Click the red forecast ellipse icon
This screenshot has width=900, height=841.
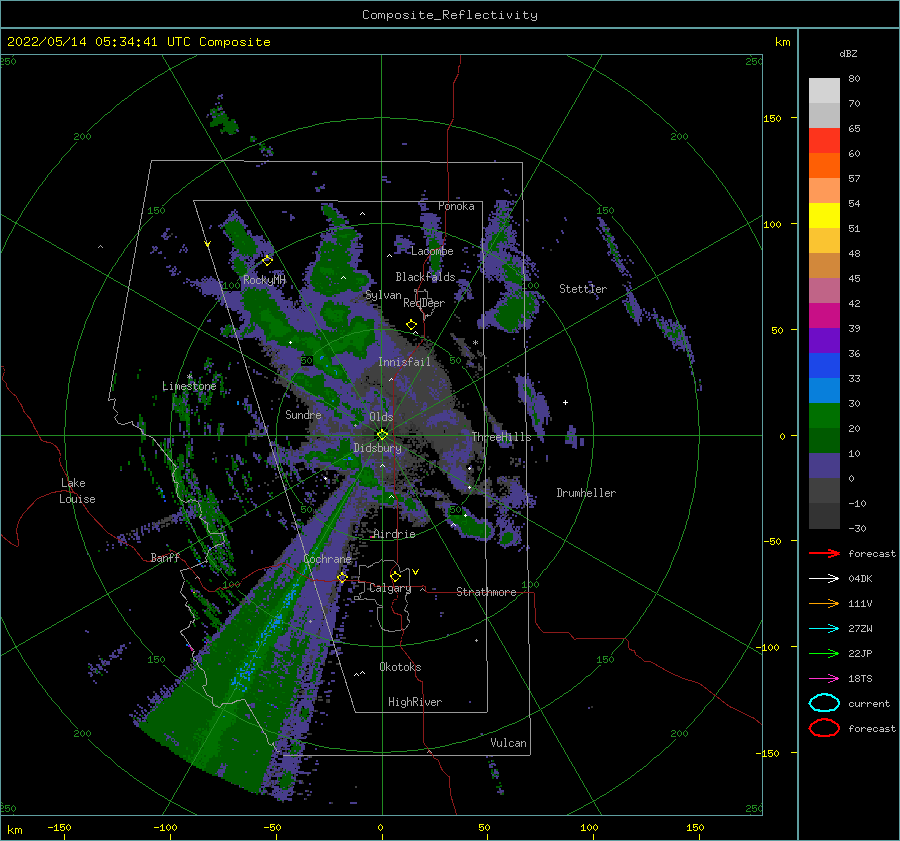coord(824,728)
